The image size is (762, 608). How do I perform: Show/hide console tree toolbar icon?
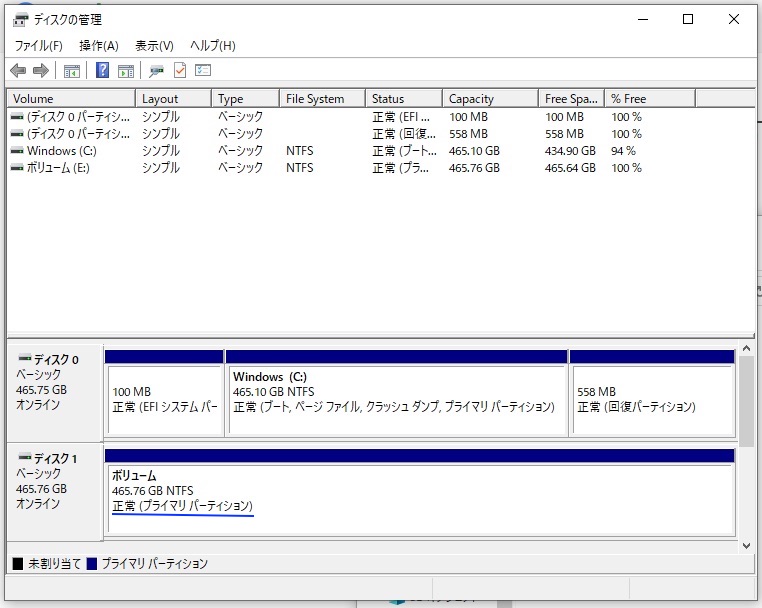click(x=72, y=71)
